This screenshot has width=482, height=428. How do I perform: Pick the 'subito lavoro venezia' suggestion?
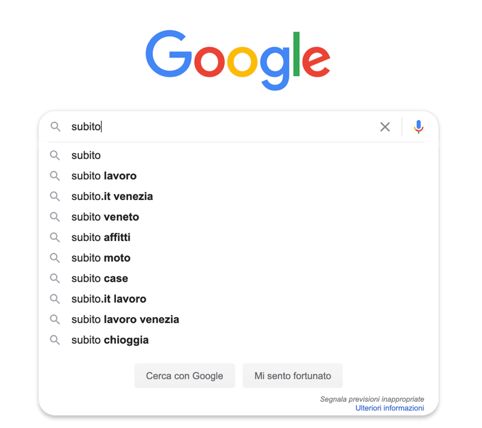237,320
